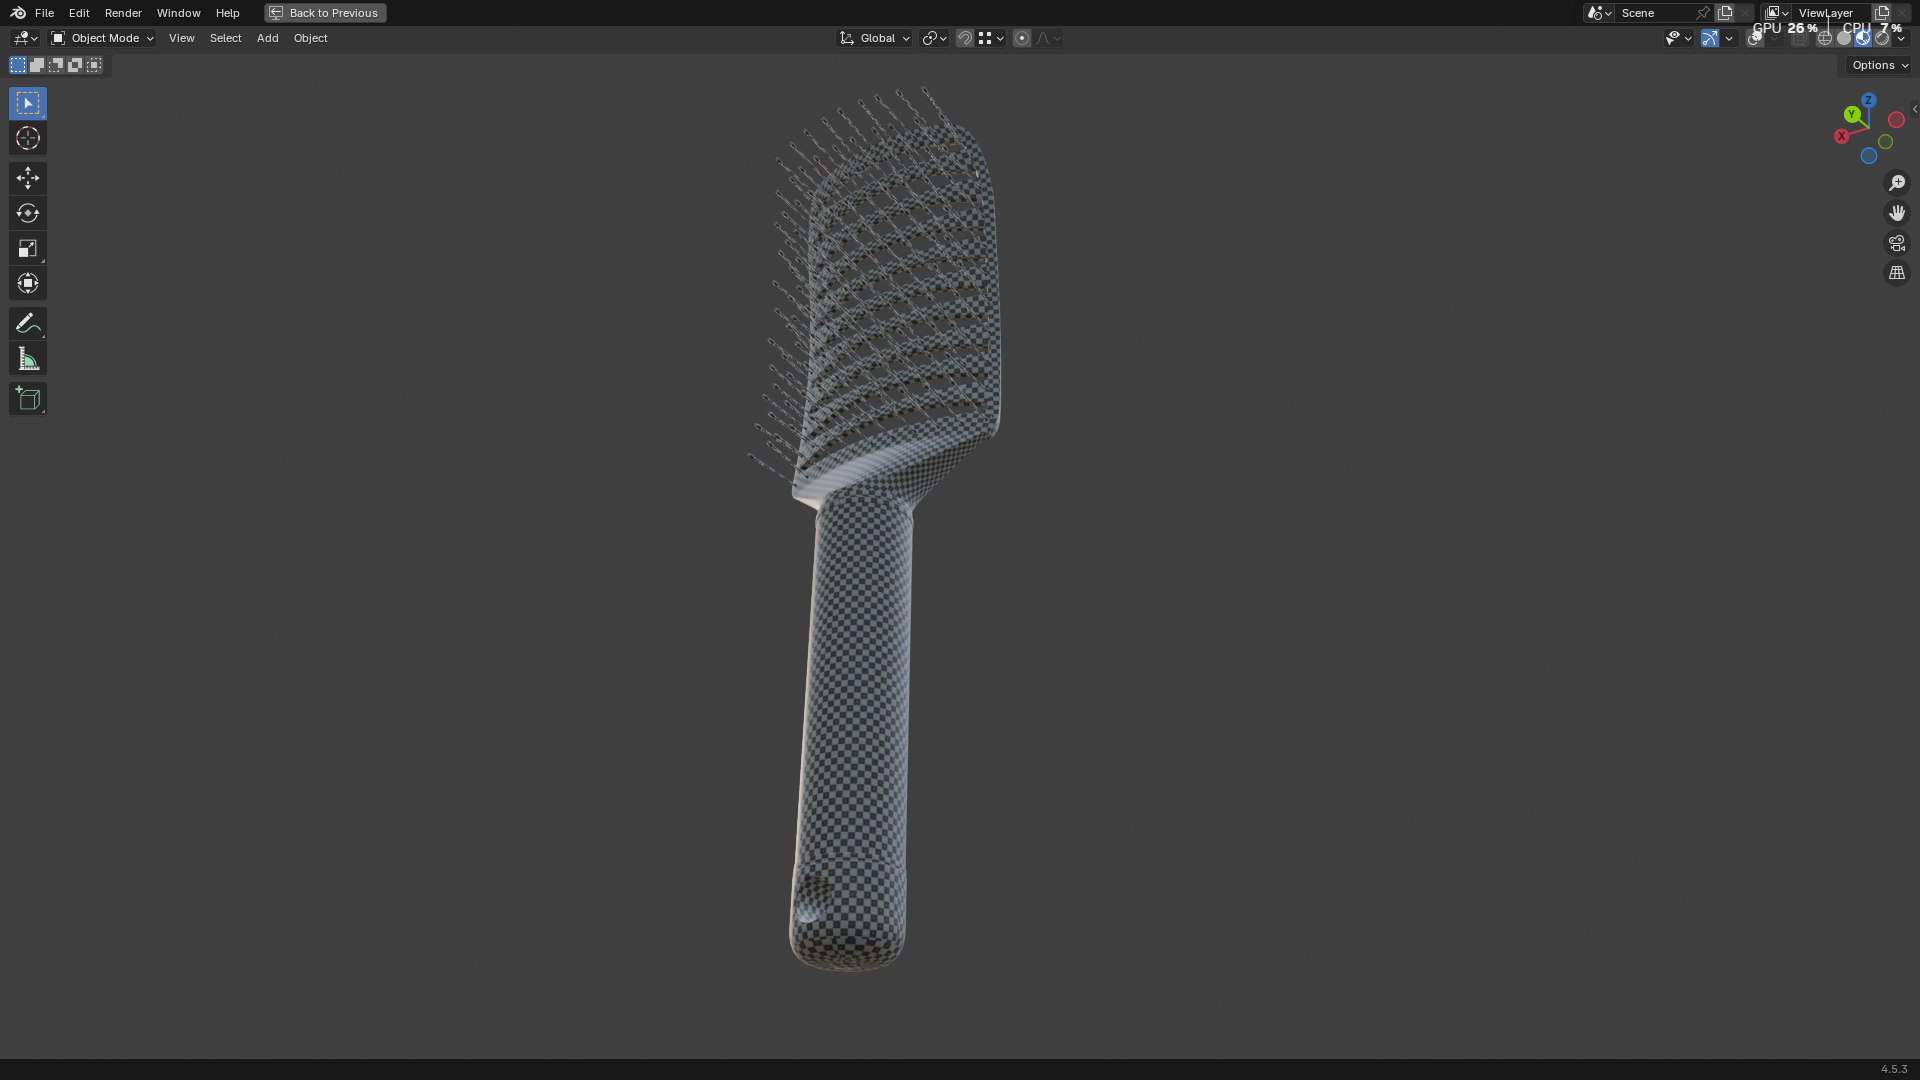The height and width of the screenshot is (1080, 1920).
Task: Open the viewport Object menu
Action: click(310, 38)
